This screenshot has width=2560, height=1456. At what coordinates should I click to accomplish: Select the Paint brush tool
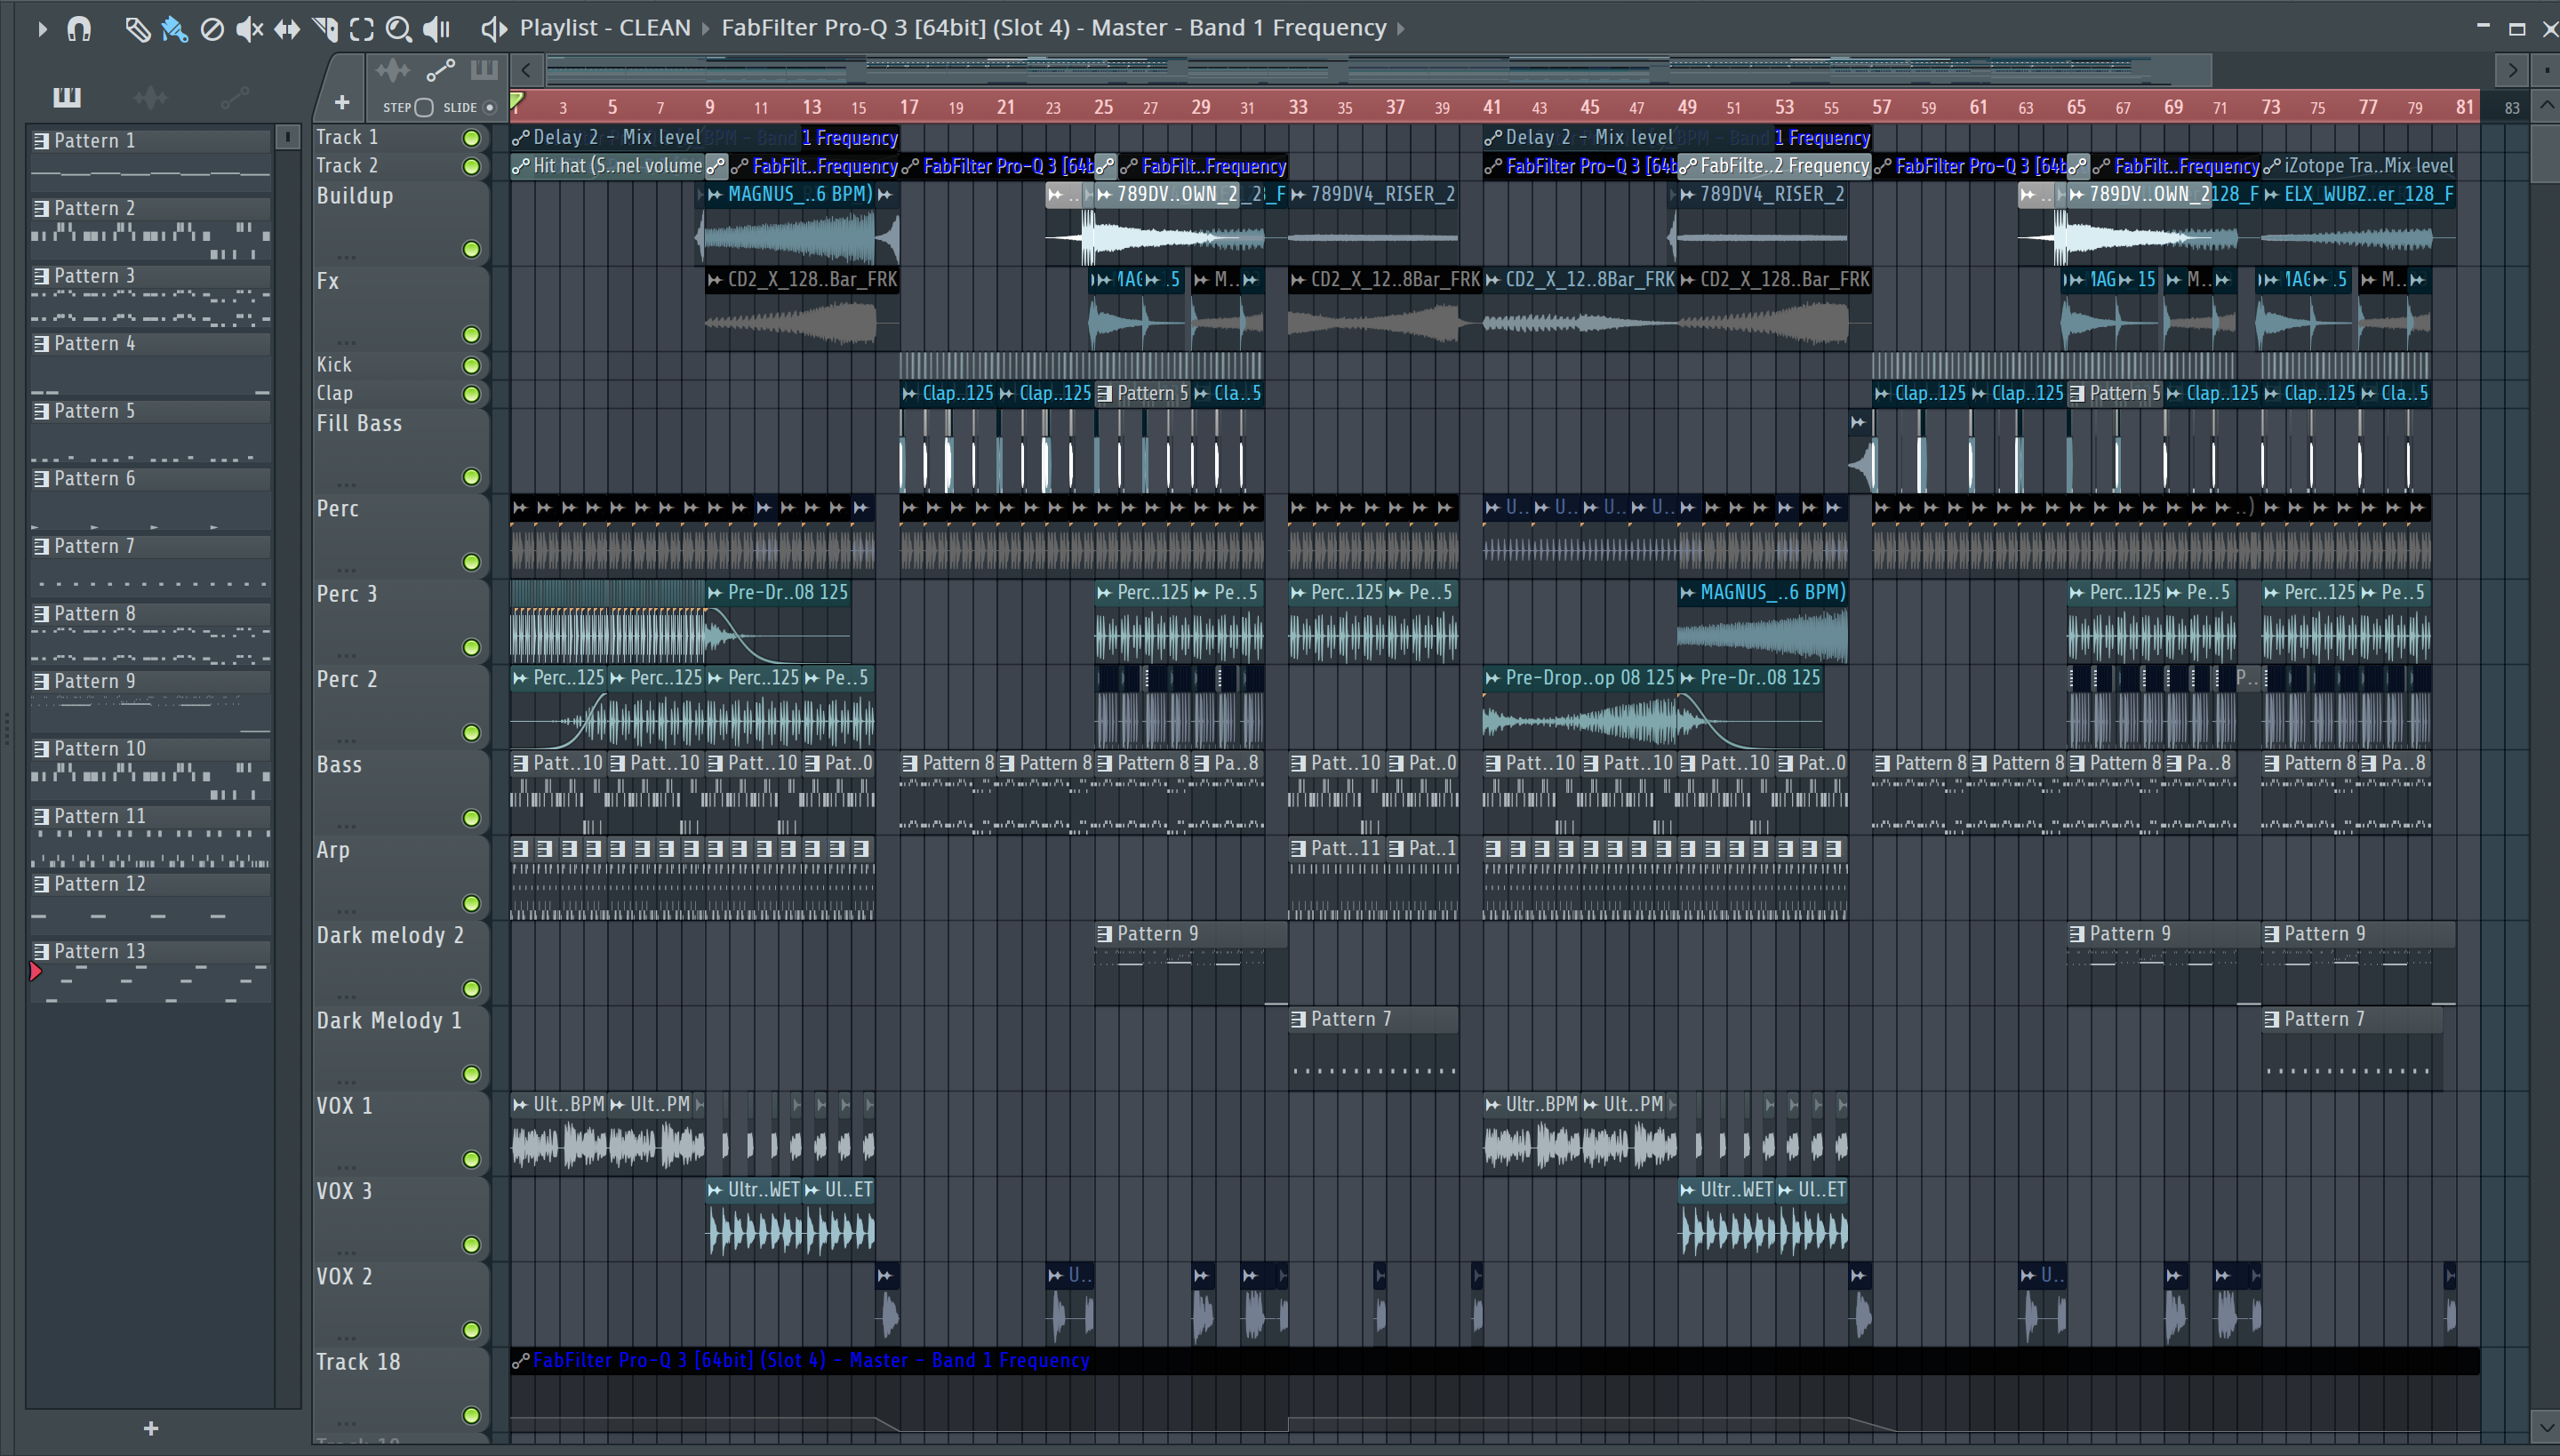coord(174,29)
